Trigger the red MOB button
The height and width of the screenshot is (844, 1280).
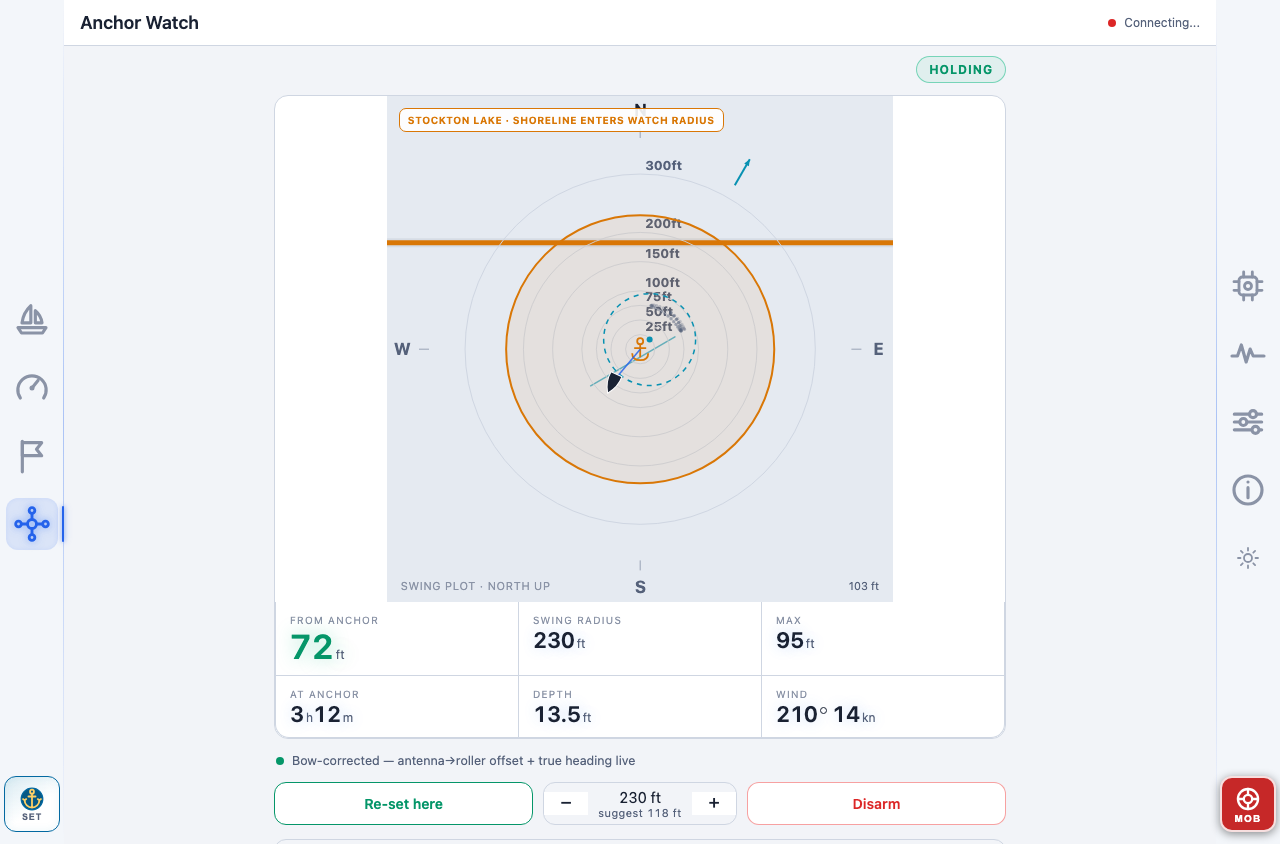coord(1248,804)
